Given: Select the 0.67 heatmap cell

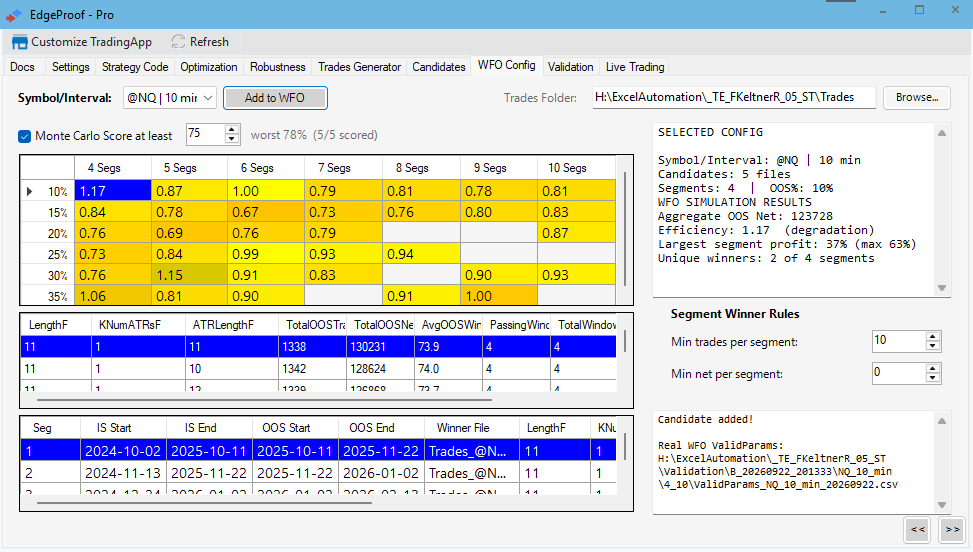Looking at the screenshot, I should tap(266, 212).
